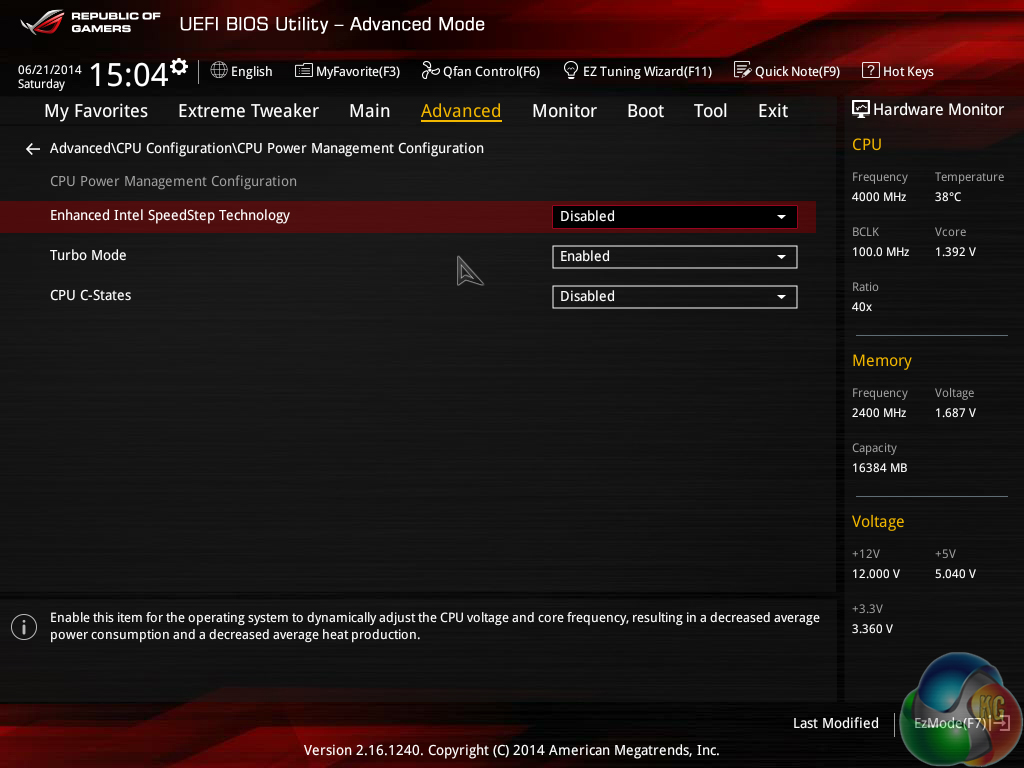Click the +12V reading 12.000 V

tap(876, 573)
